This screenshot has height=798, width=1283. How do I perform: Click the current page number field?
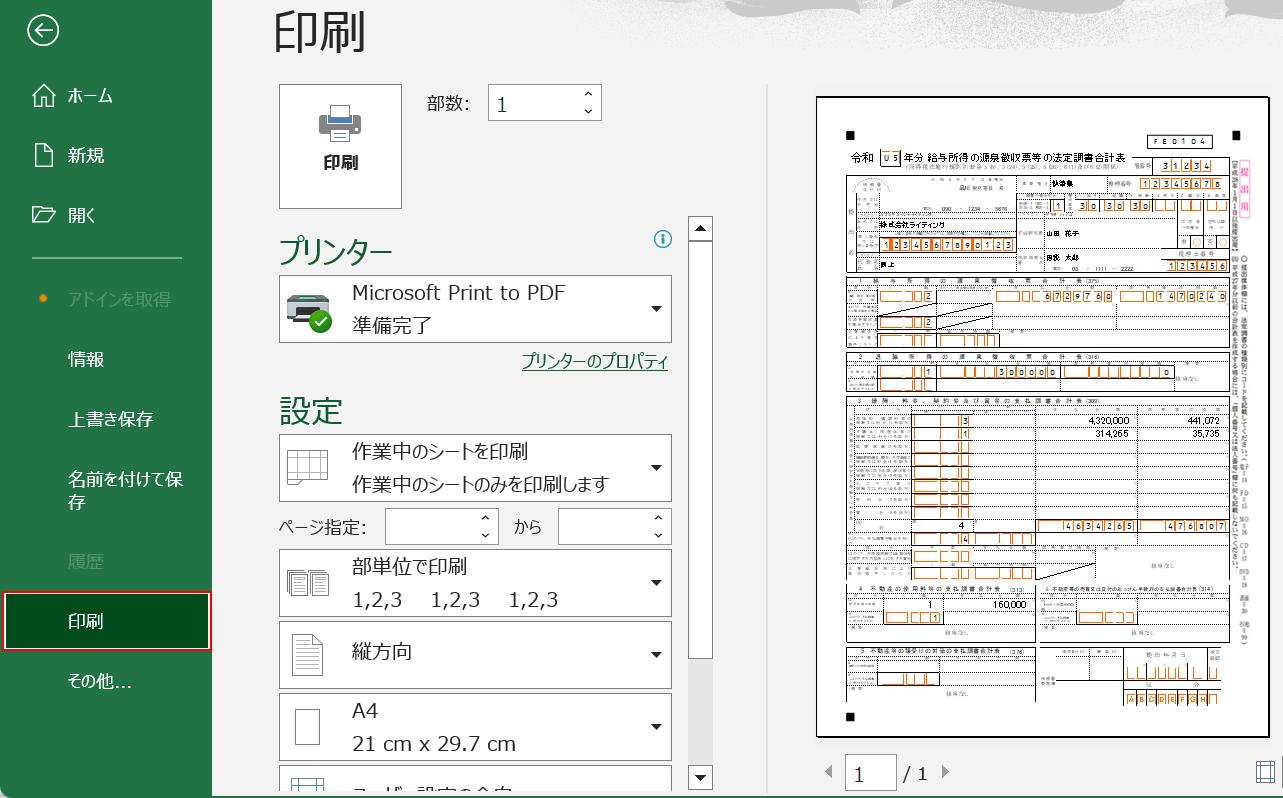tap(871, 773)
